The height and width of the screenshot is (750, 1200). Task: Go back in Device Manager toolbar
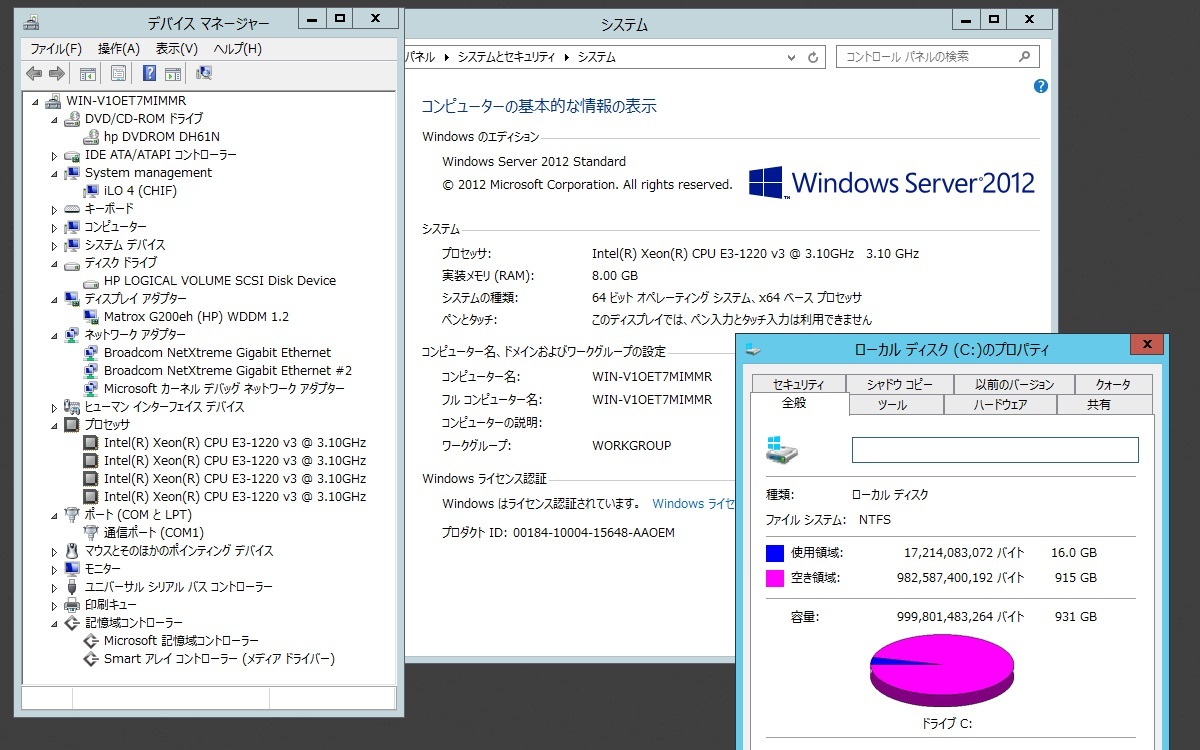pos(34,73)
